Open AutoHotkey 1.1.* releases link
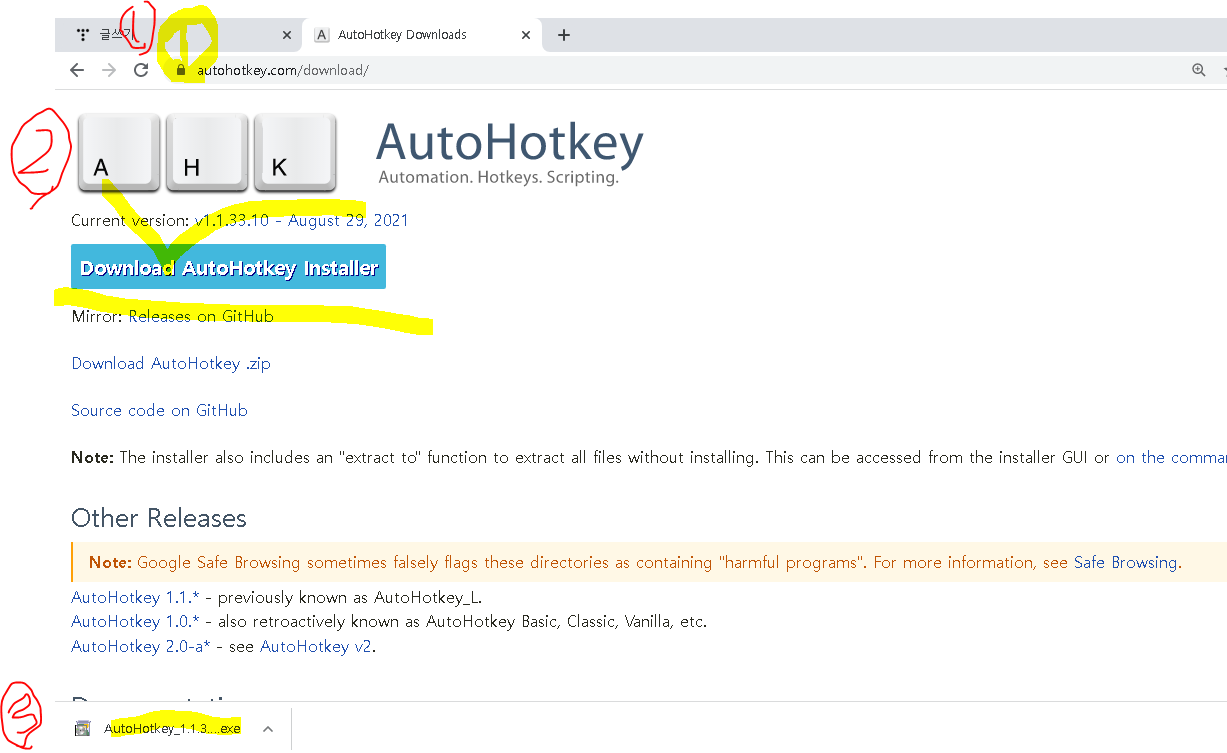Viewport: 1227px width, 753px height. pyautogui.click(x=135, y=597)
